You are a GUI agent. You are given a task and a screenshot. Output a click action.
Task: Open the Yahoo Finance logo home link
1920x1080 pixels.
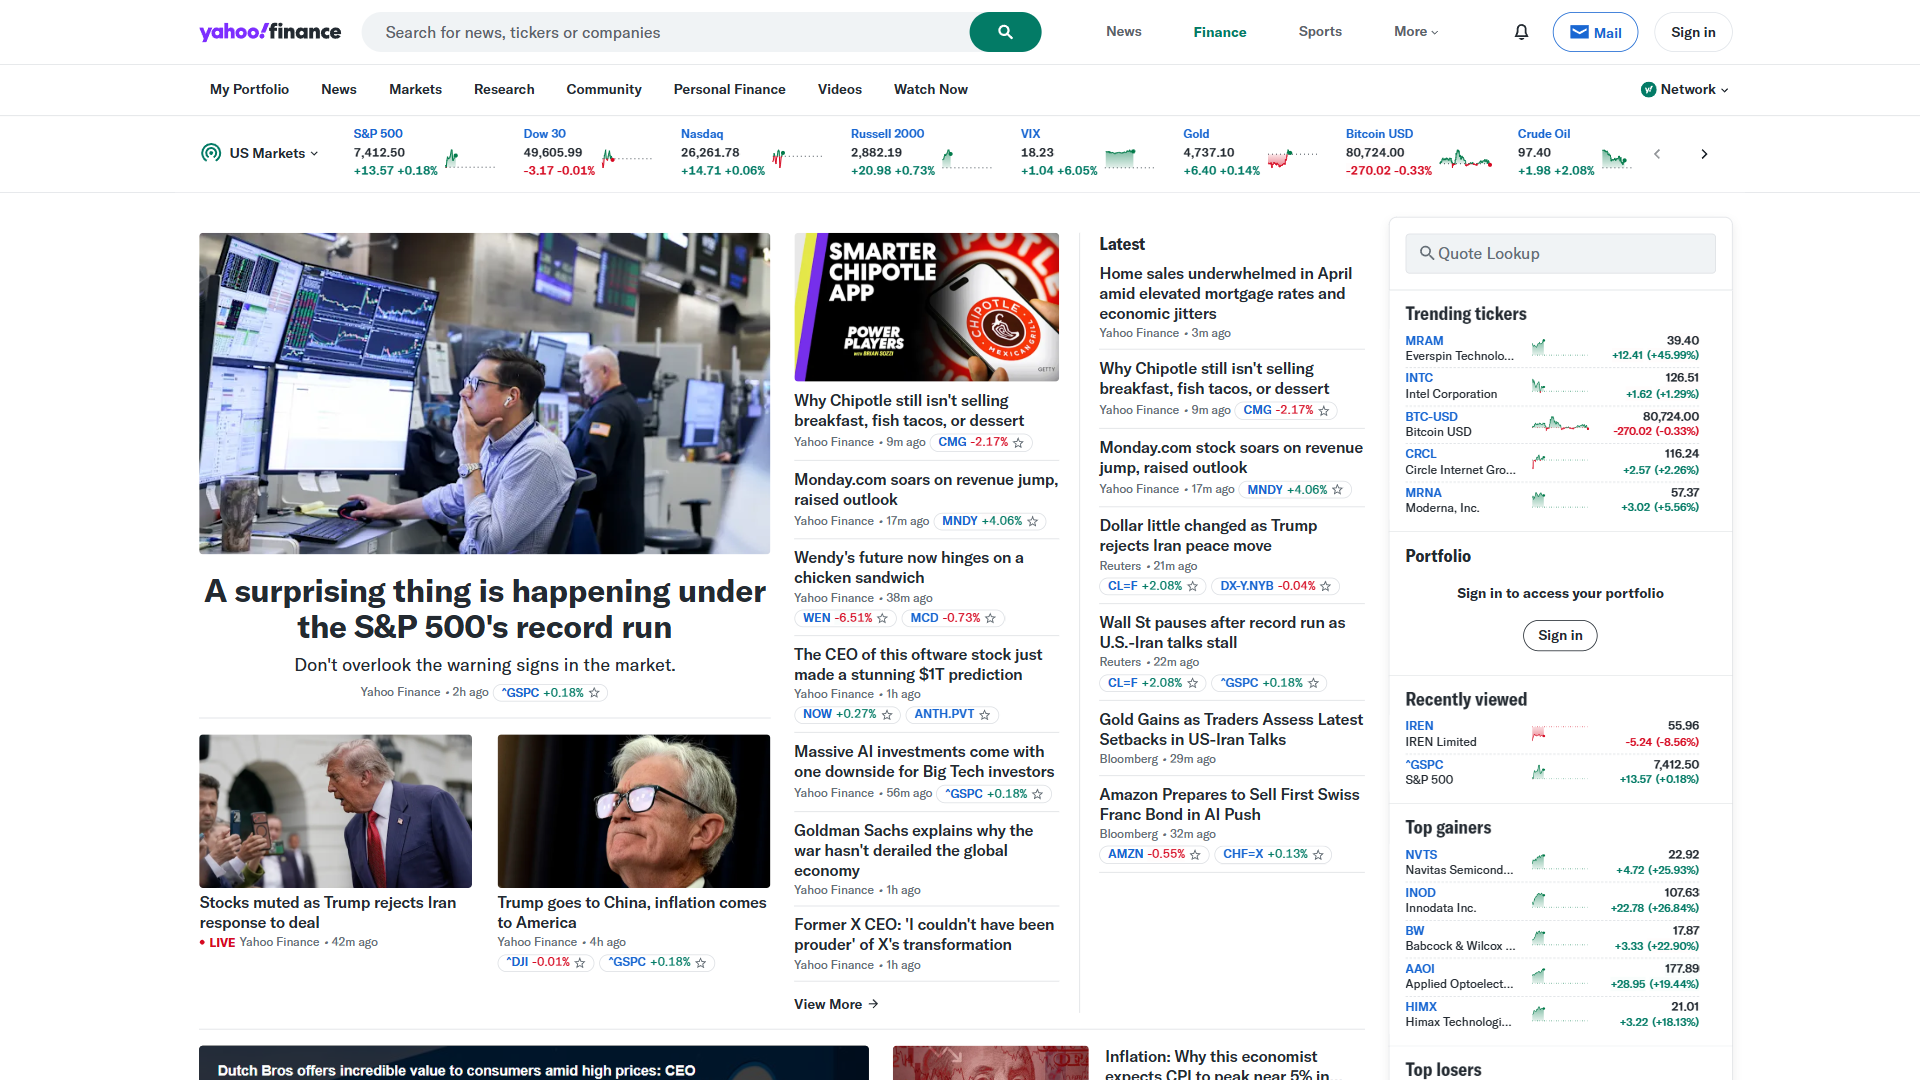(270, 32)
